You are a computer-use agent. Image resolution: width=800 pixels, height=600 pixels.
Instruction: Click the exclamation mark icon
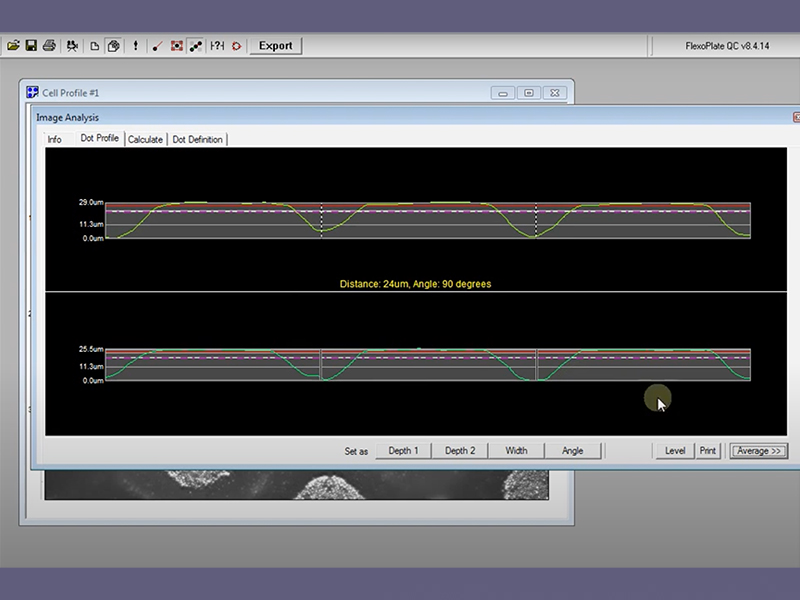coord(135,46)
